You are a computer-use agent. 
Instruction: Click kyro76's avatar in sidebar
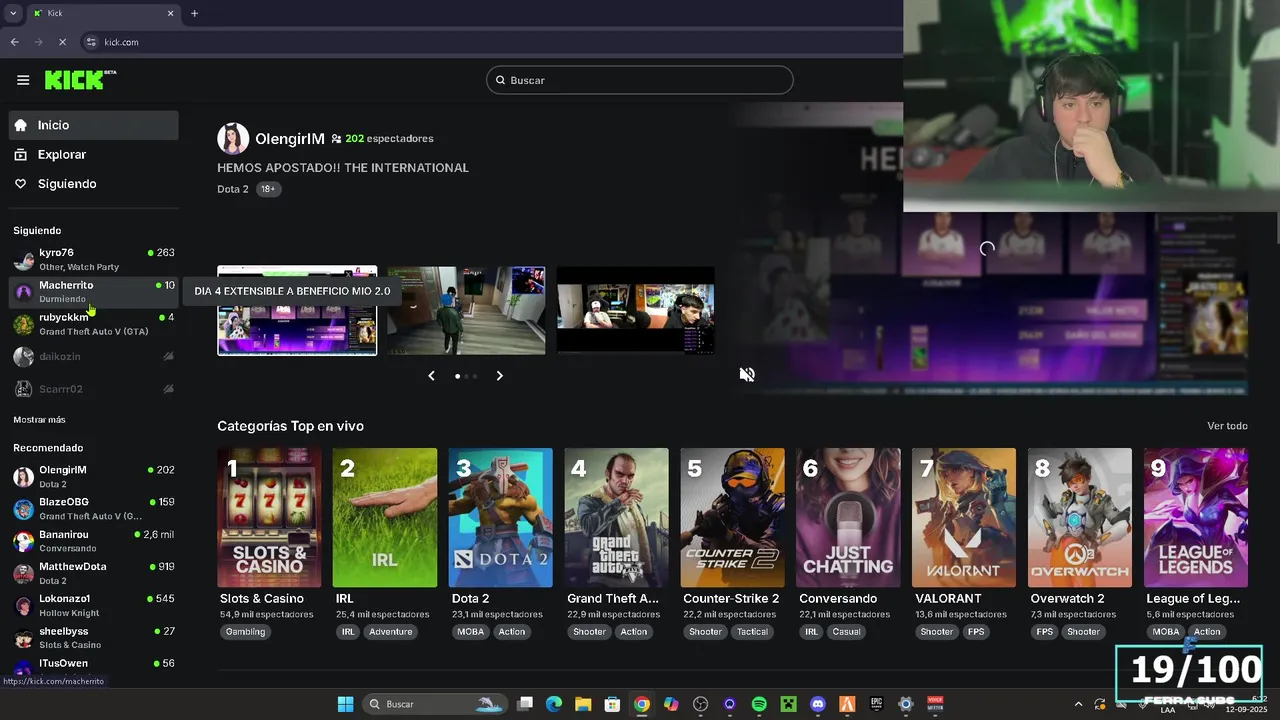click(23, 260)
